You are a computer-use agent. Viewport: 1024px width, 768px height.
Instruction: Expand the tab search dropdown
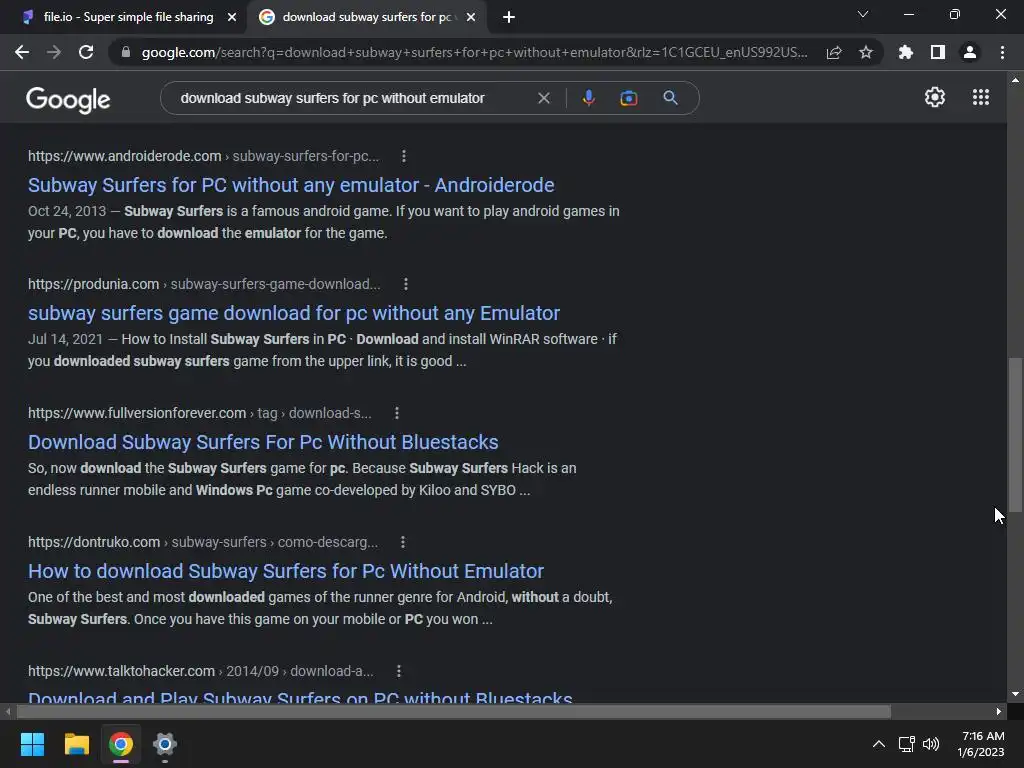[863, 14]
